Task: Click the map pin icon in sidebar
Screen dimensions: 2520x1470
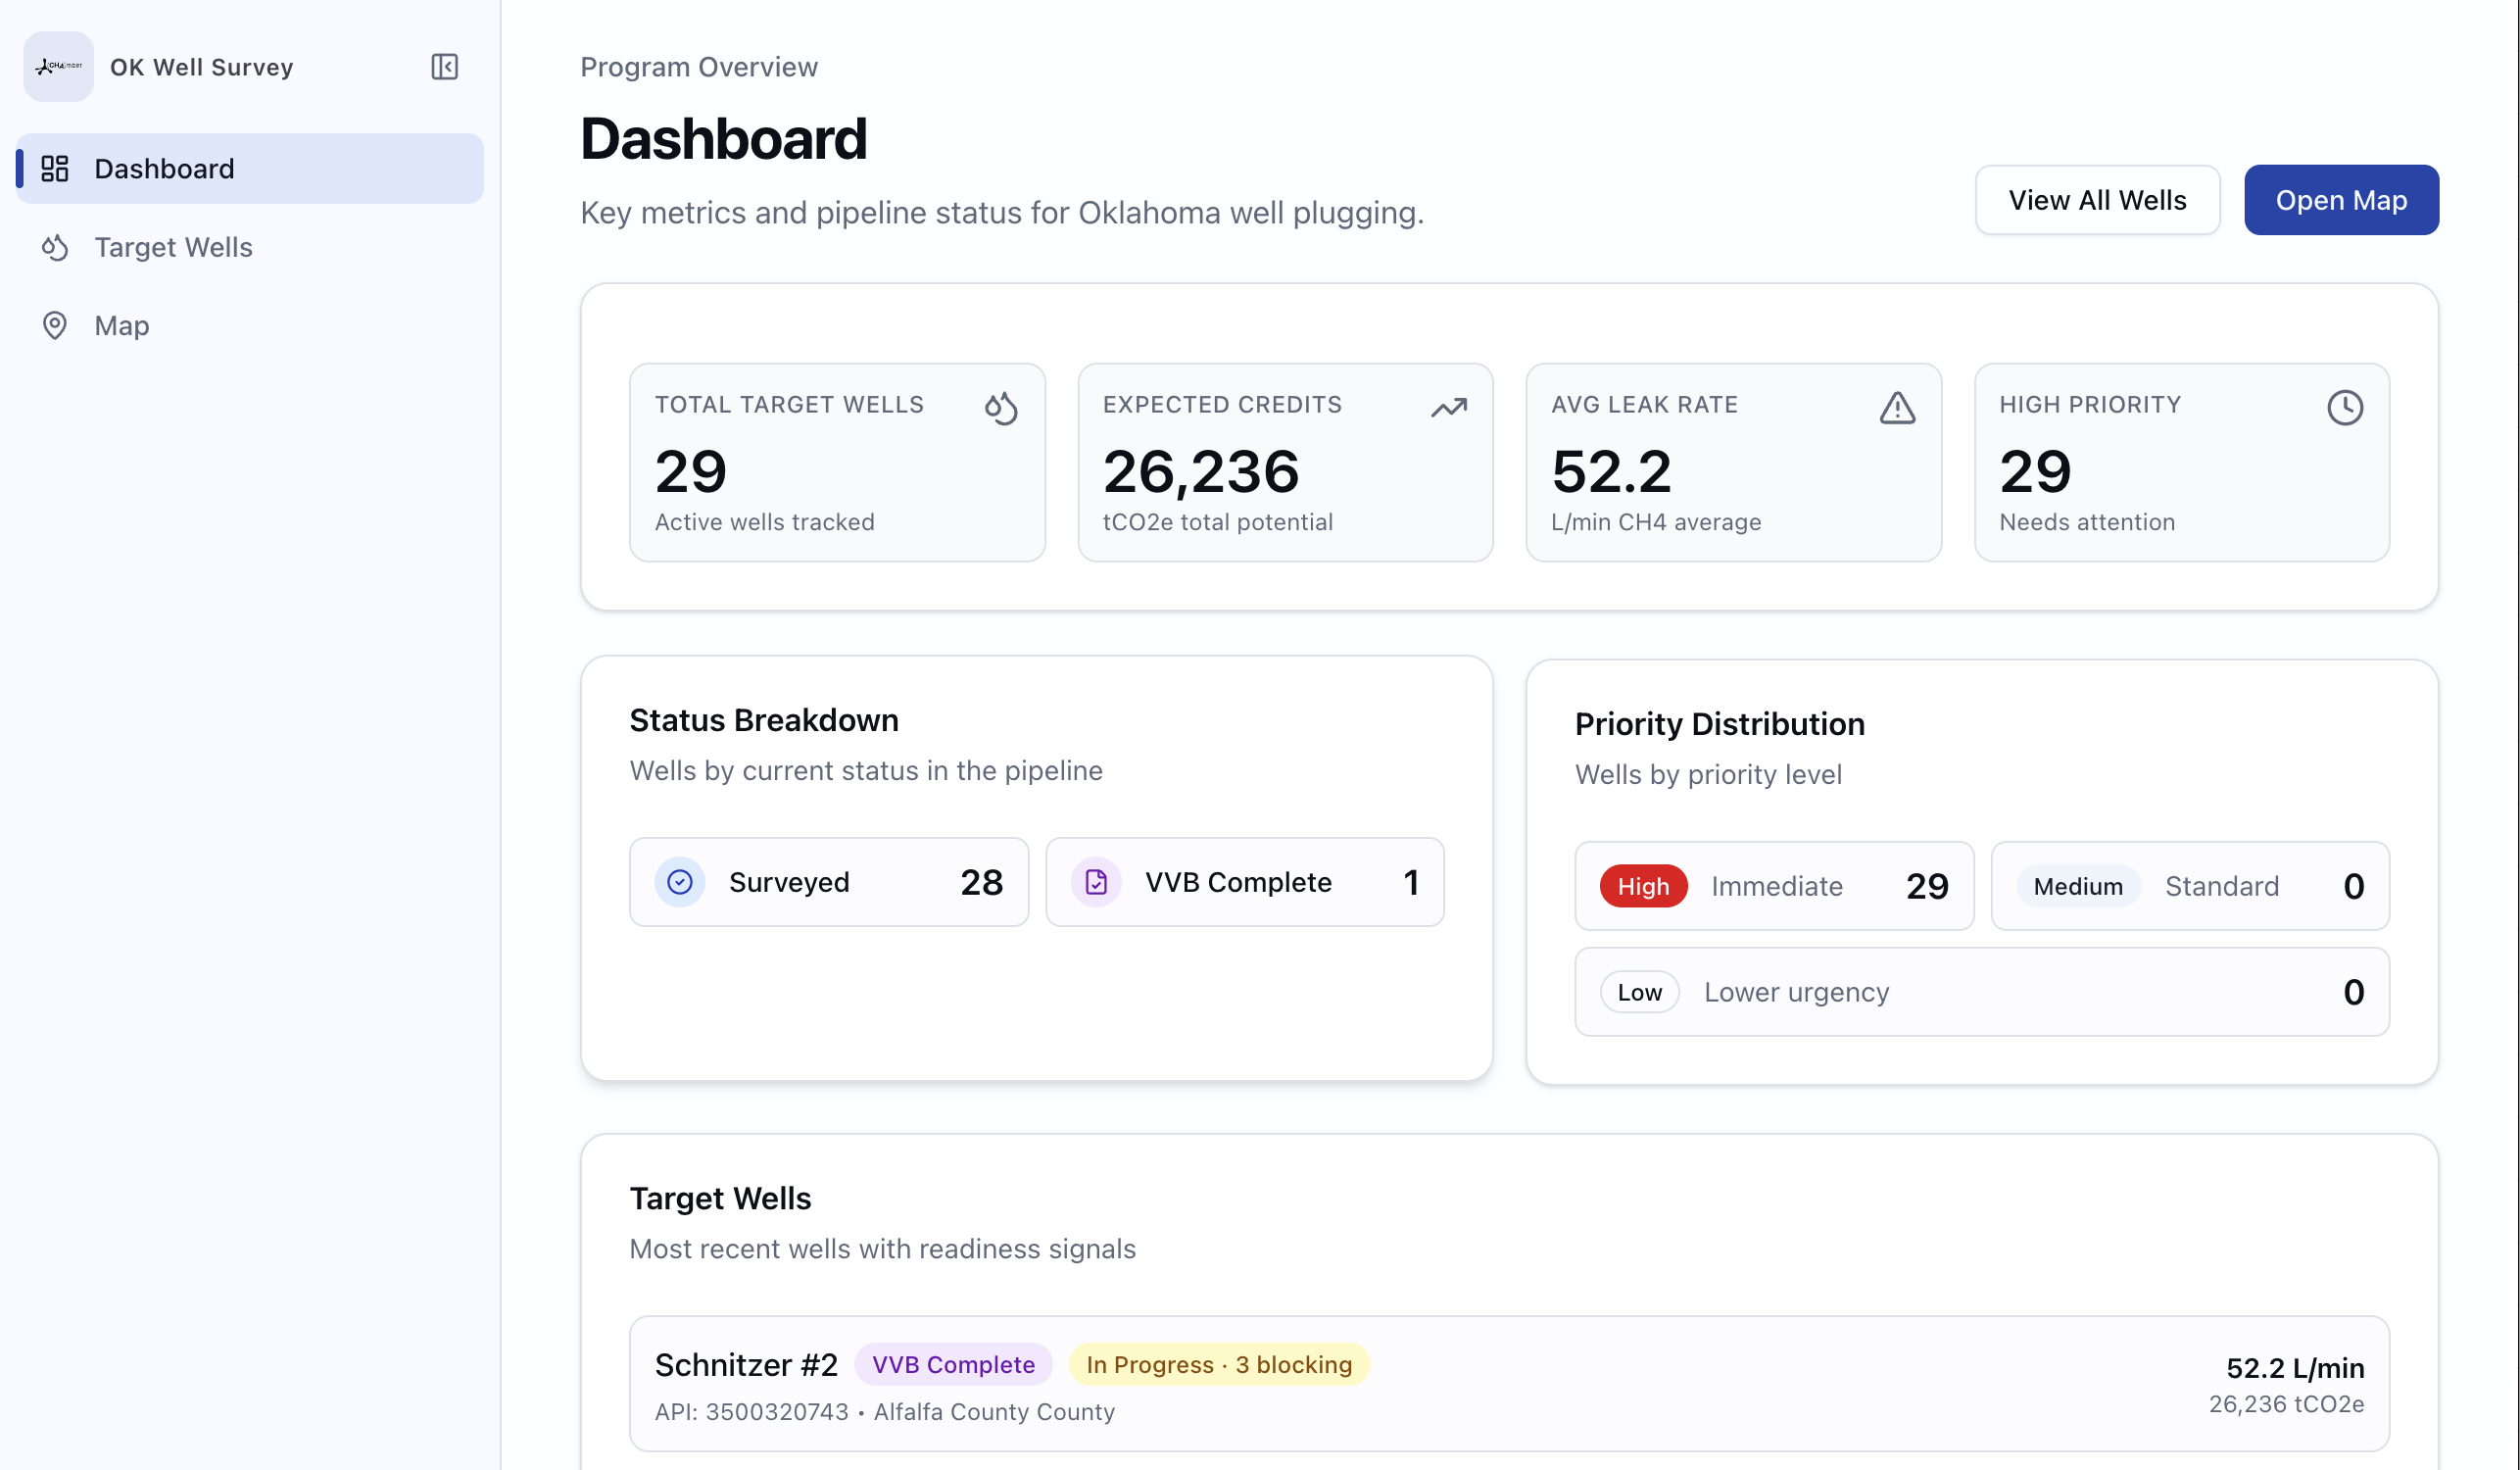Action: click(x=56, y=325)
